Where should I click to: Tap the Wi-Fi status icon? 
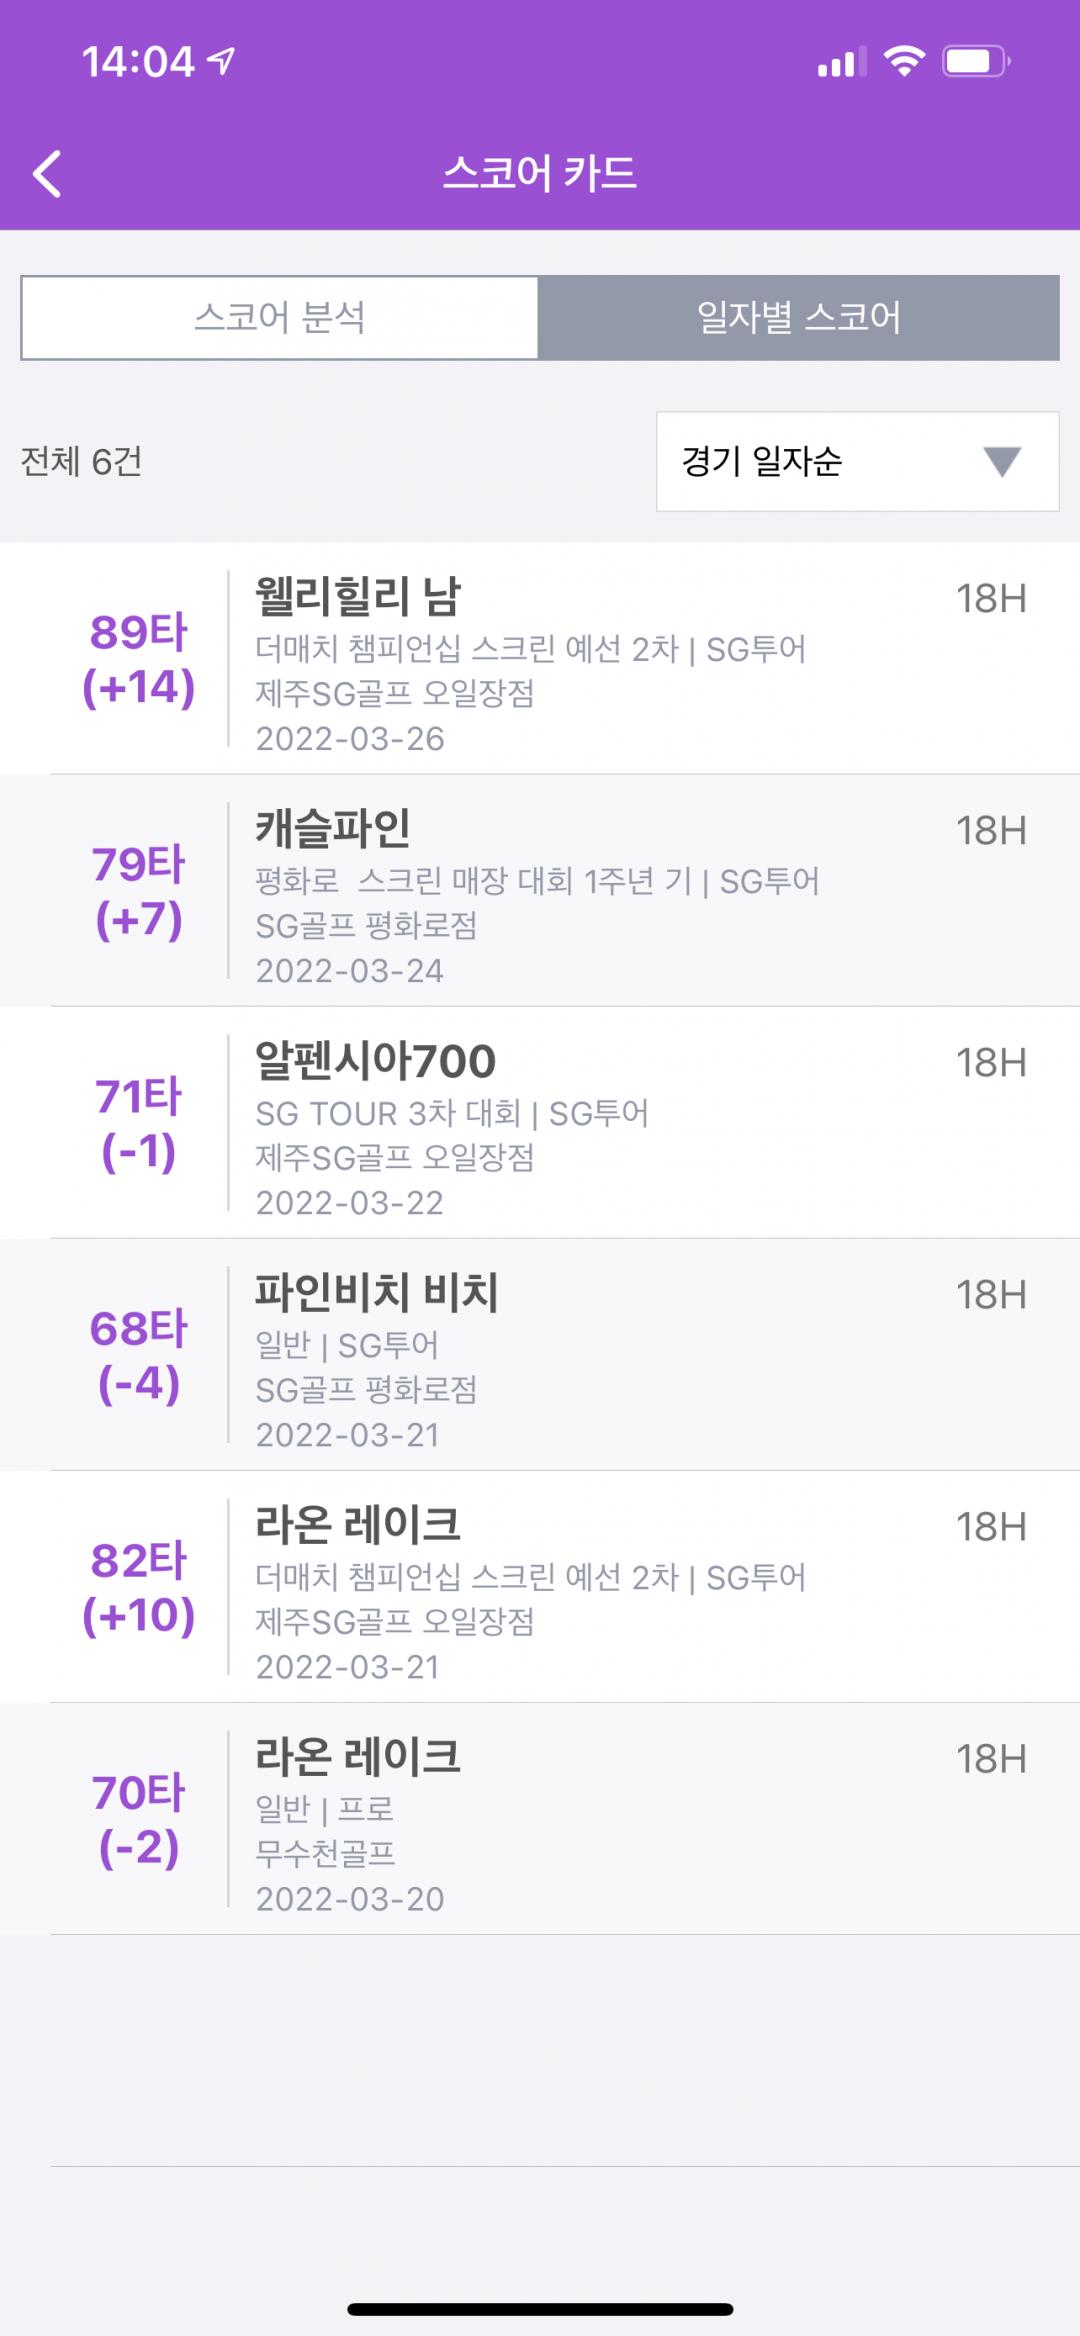click(904, 62)
